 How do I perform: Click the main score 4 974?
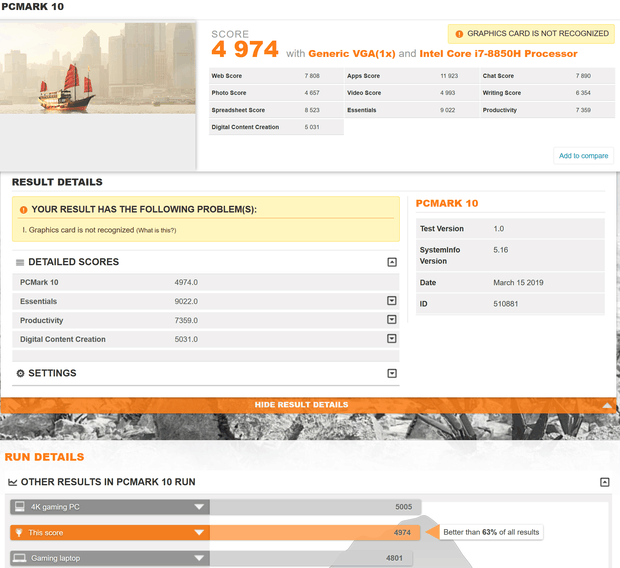[x=245, y=49]
